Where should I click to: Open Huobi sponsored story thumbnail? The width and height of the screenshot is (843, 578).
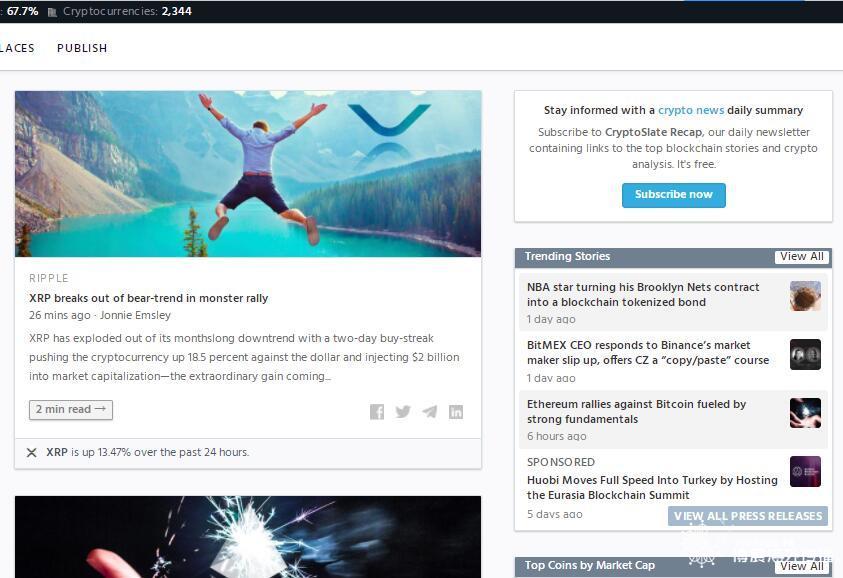[x=805, y=472]
